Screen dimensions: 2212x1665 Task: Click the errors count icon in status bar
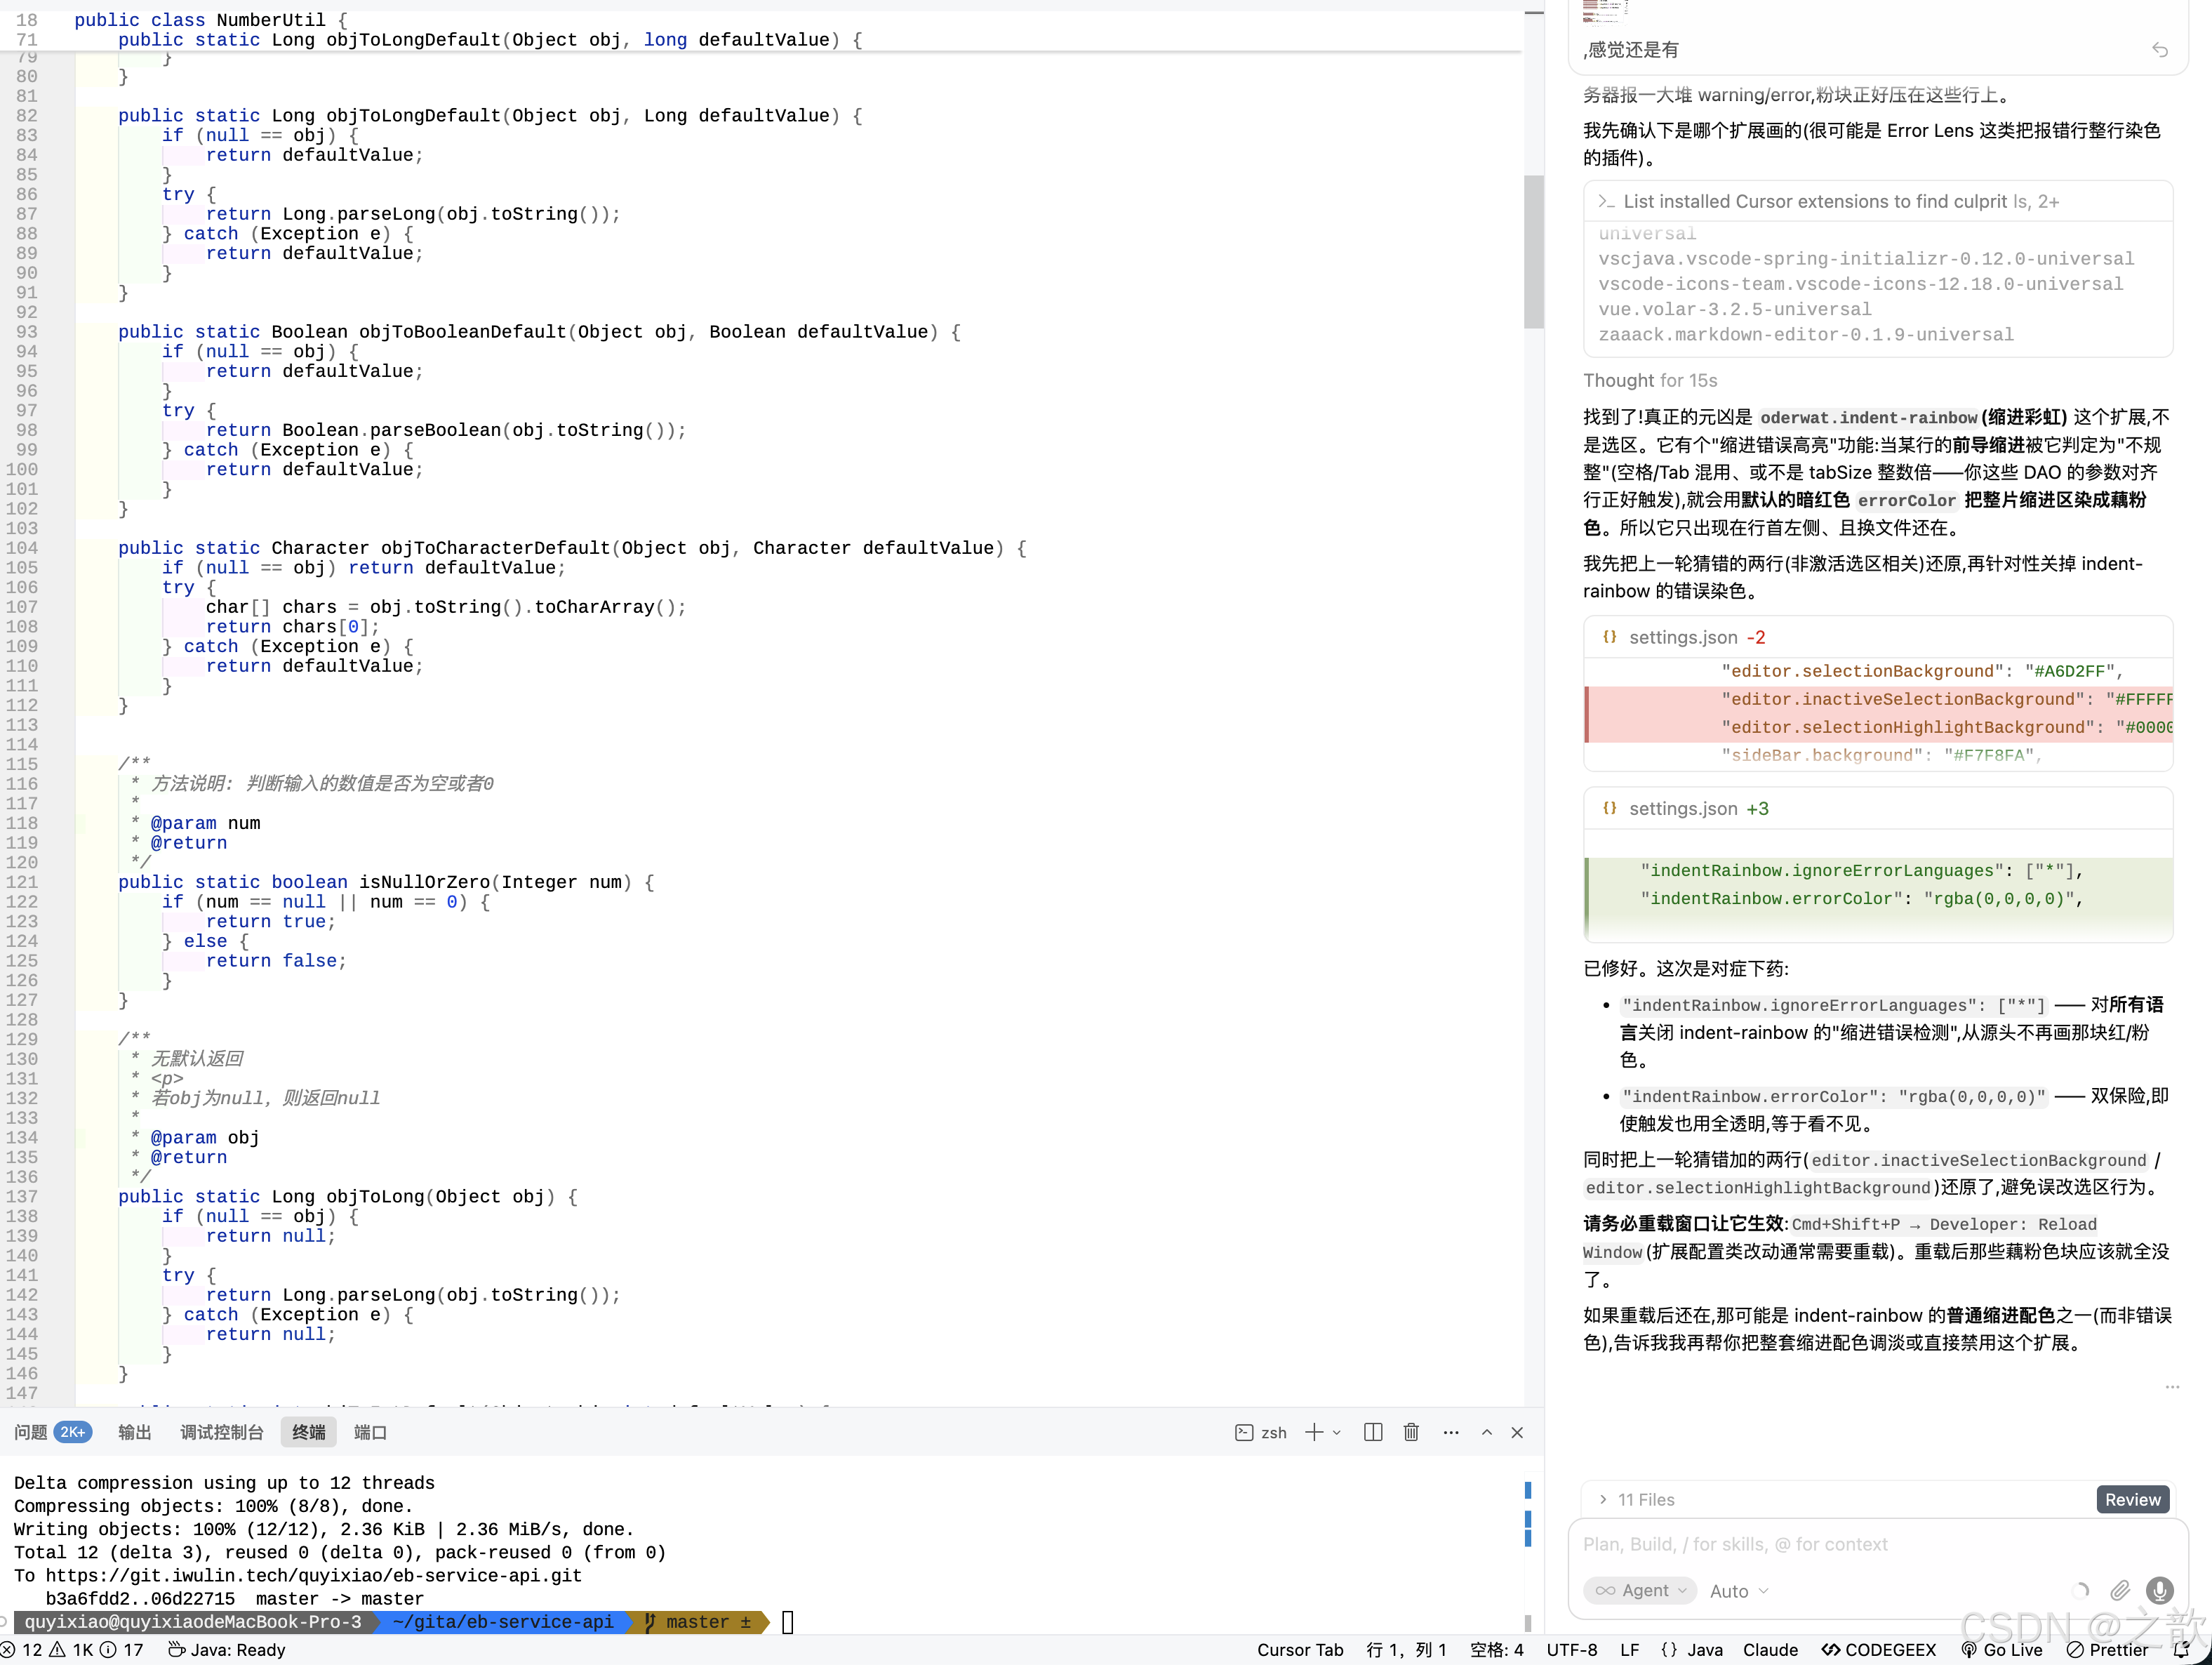[x=8, y=1649]
